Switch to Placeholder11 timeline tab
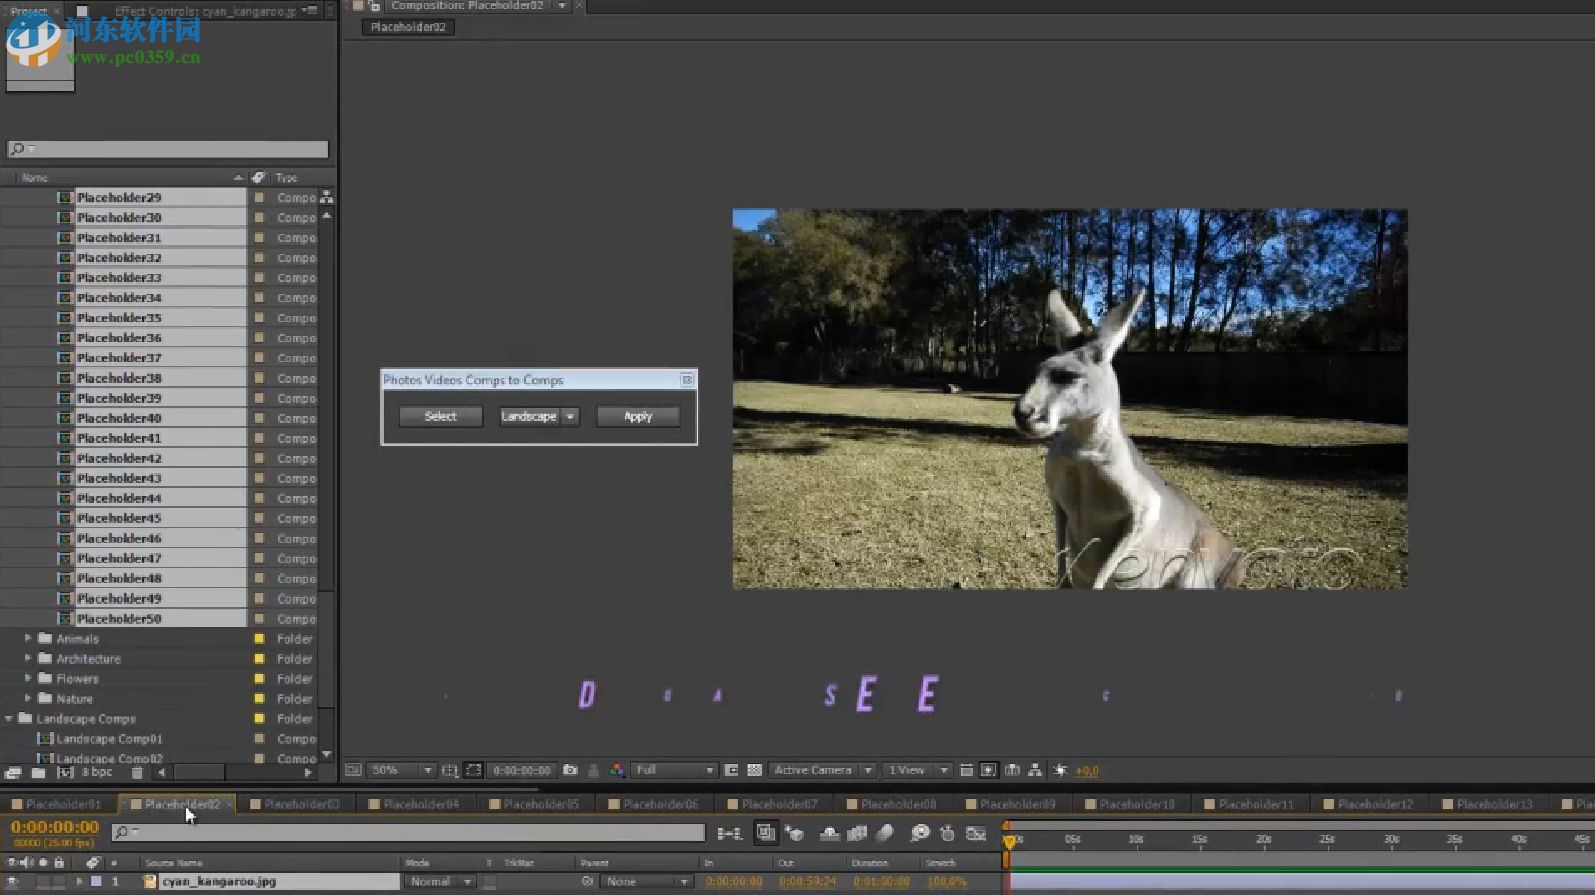 pos(1255,804)
